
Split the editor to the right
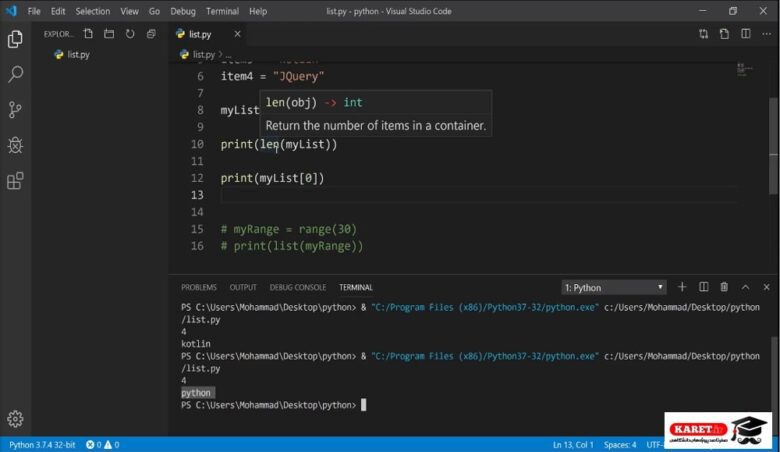746,34
